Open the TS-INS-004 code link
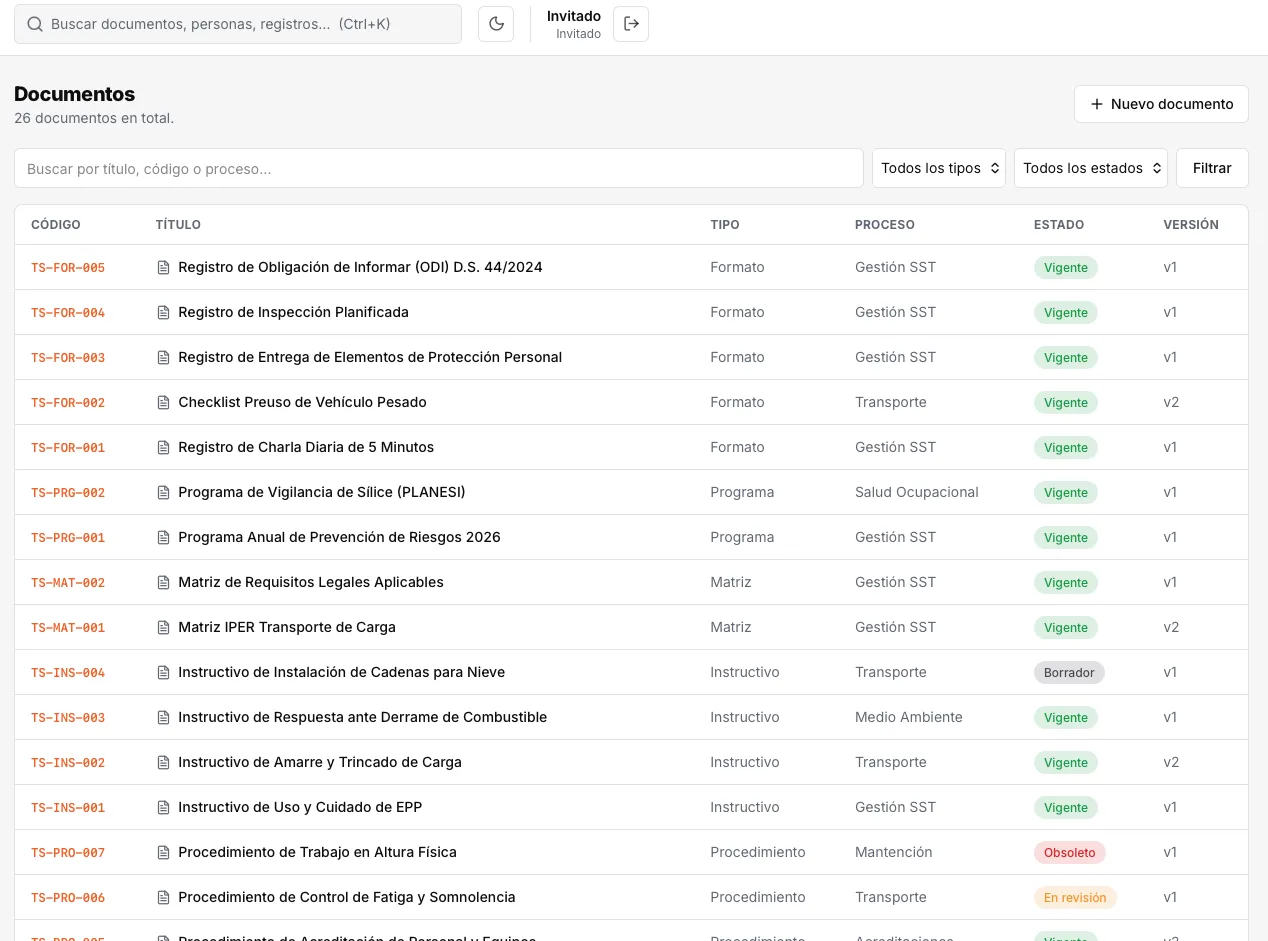Viewport: 1268px width, 941px height. [x=68, y=673]
